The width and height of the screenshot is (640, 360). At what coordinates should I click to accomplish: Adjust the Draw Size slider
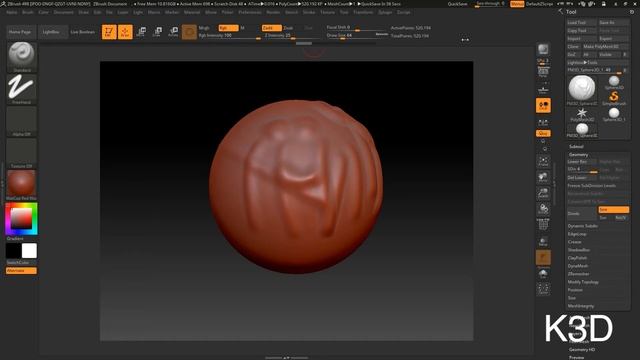357,36
